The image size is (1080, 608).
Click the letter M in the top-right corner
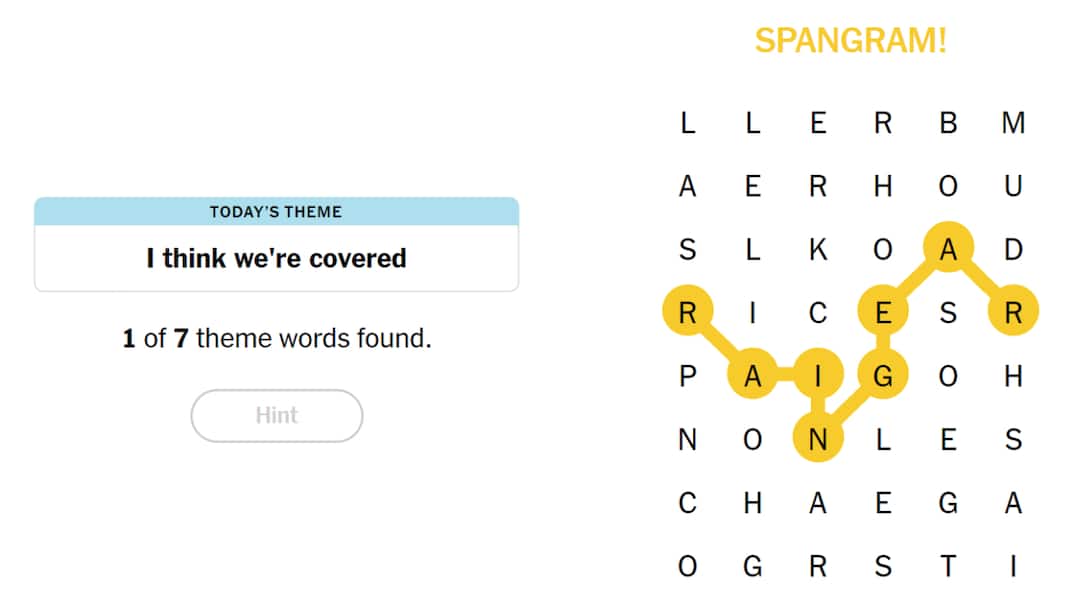[x=1013, y=123]
